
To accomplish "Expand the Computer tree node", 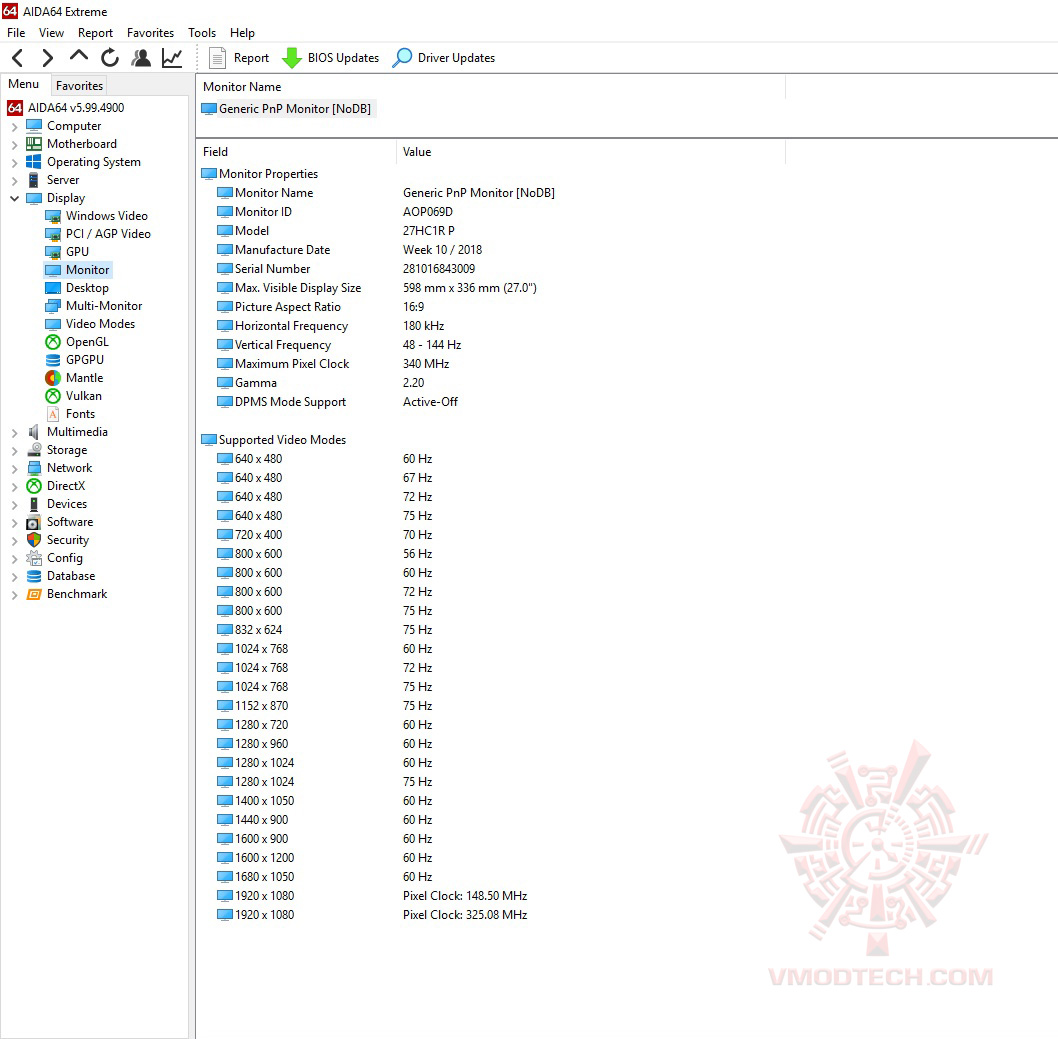I will pyautogui.click(x=14, y=126).
